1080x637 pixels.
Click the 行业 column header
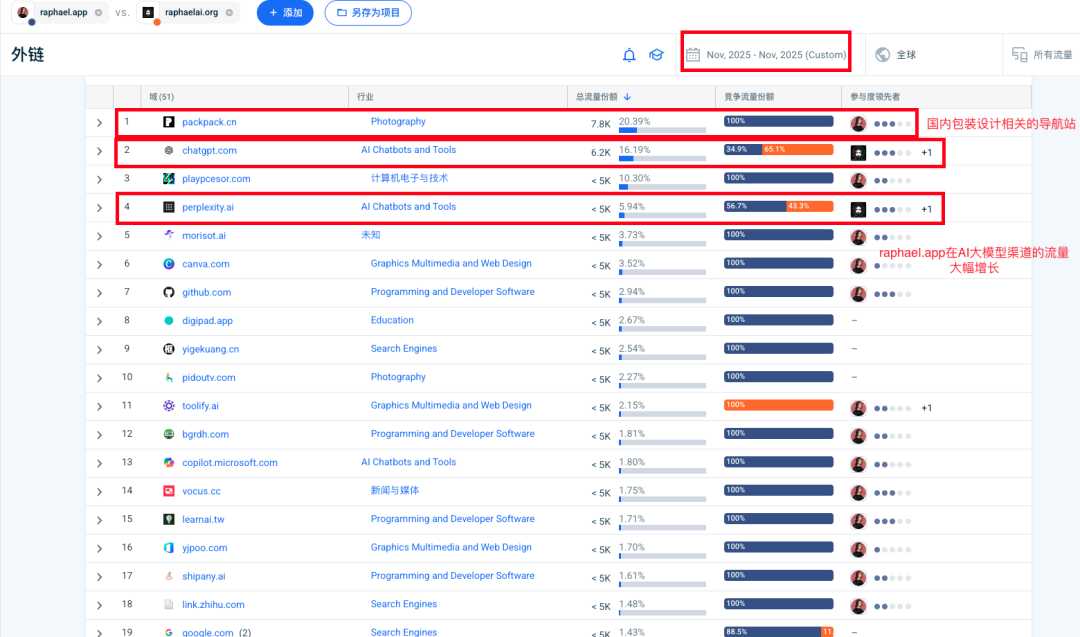pos(365,97)
